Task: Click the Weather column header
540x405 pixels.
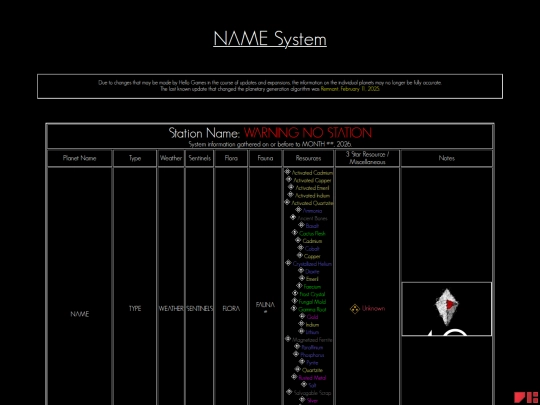Action: (171, 158)
